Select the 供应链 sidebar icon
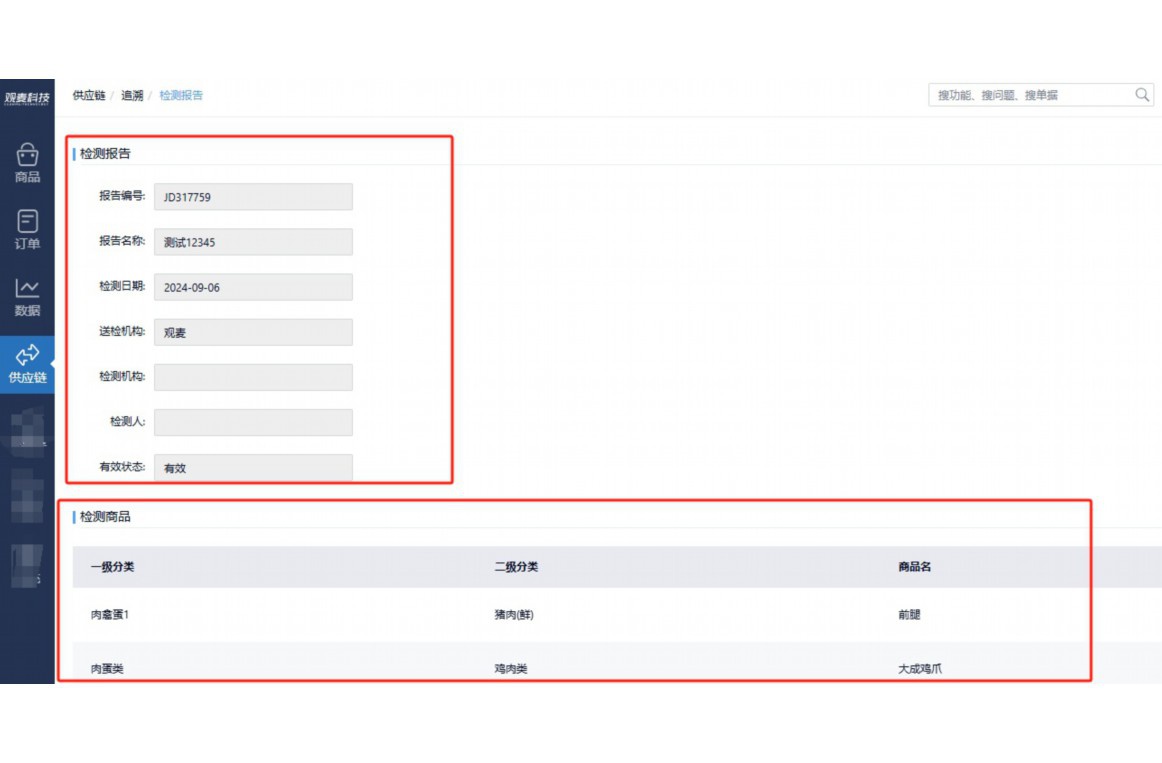Screen dimensions: 1162x763 tap(27, 364)
